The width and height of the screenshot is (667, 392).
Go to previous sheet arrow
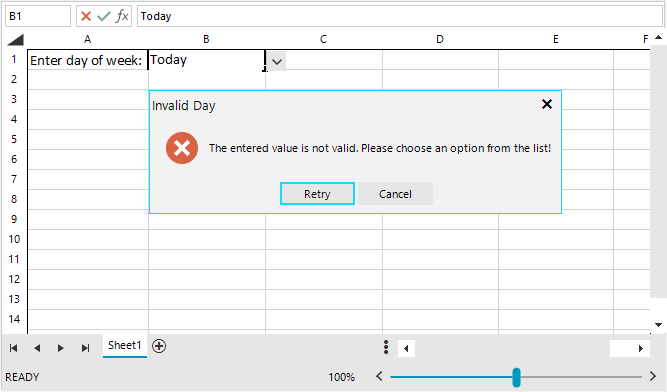point(37,348)
